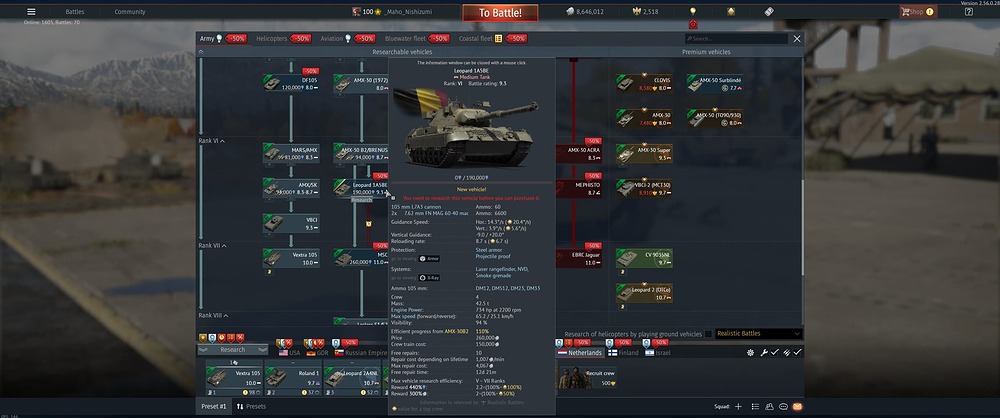
Task: Select the Israel nation tab
Action: click(659, 352)
